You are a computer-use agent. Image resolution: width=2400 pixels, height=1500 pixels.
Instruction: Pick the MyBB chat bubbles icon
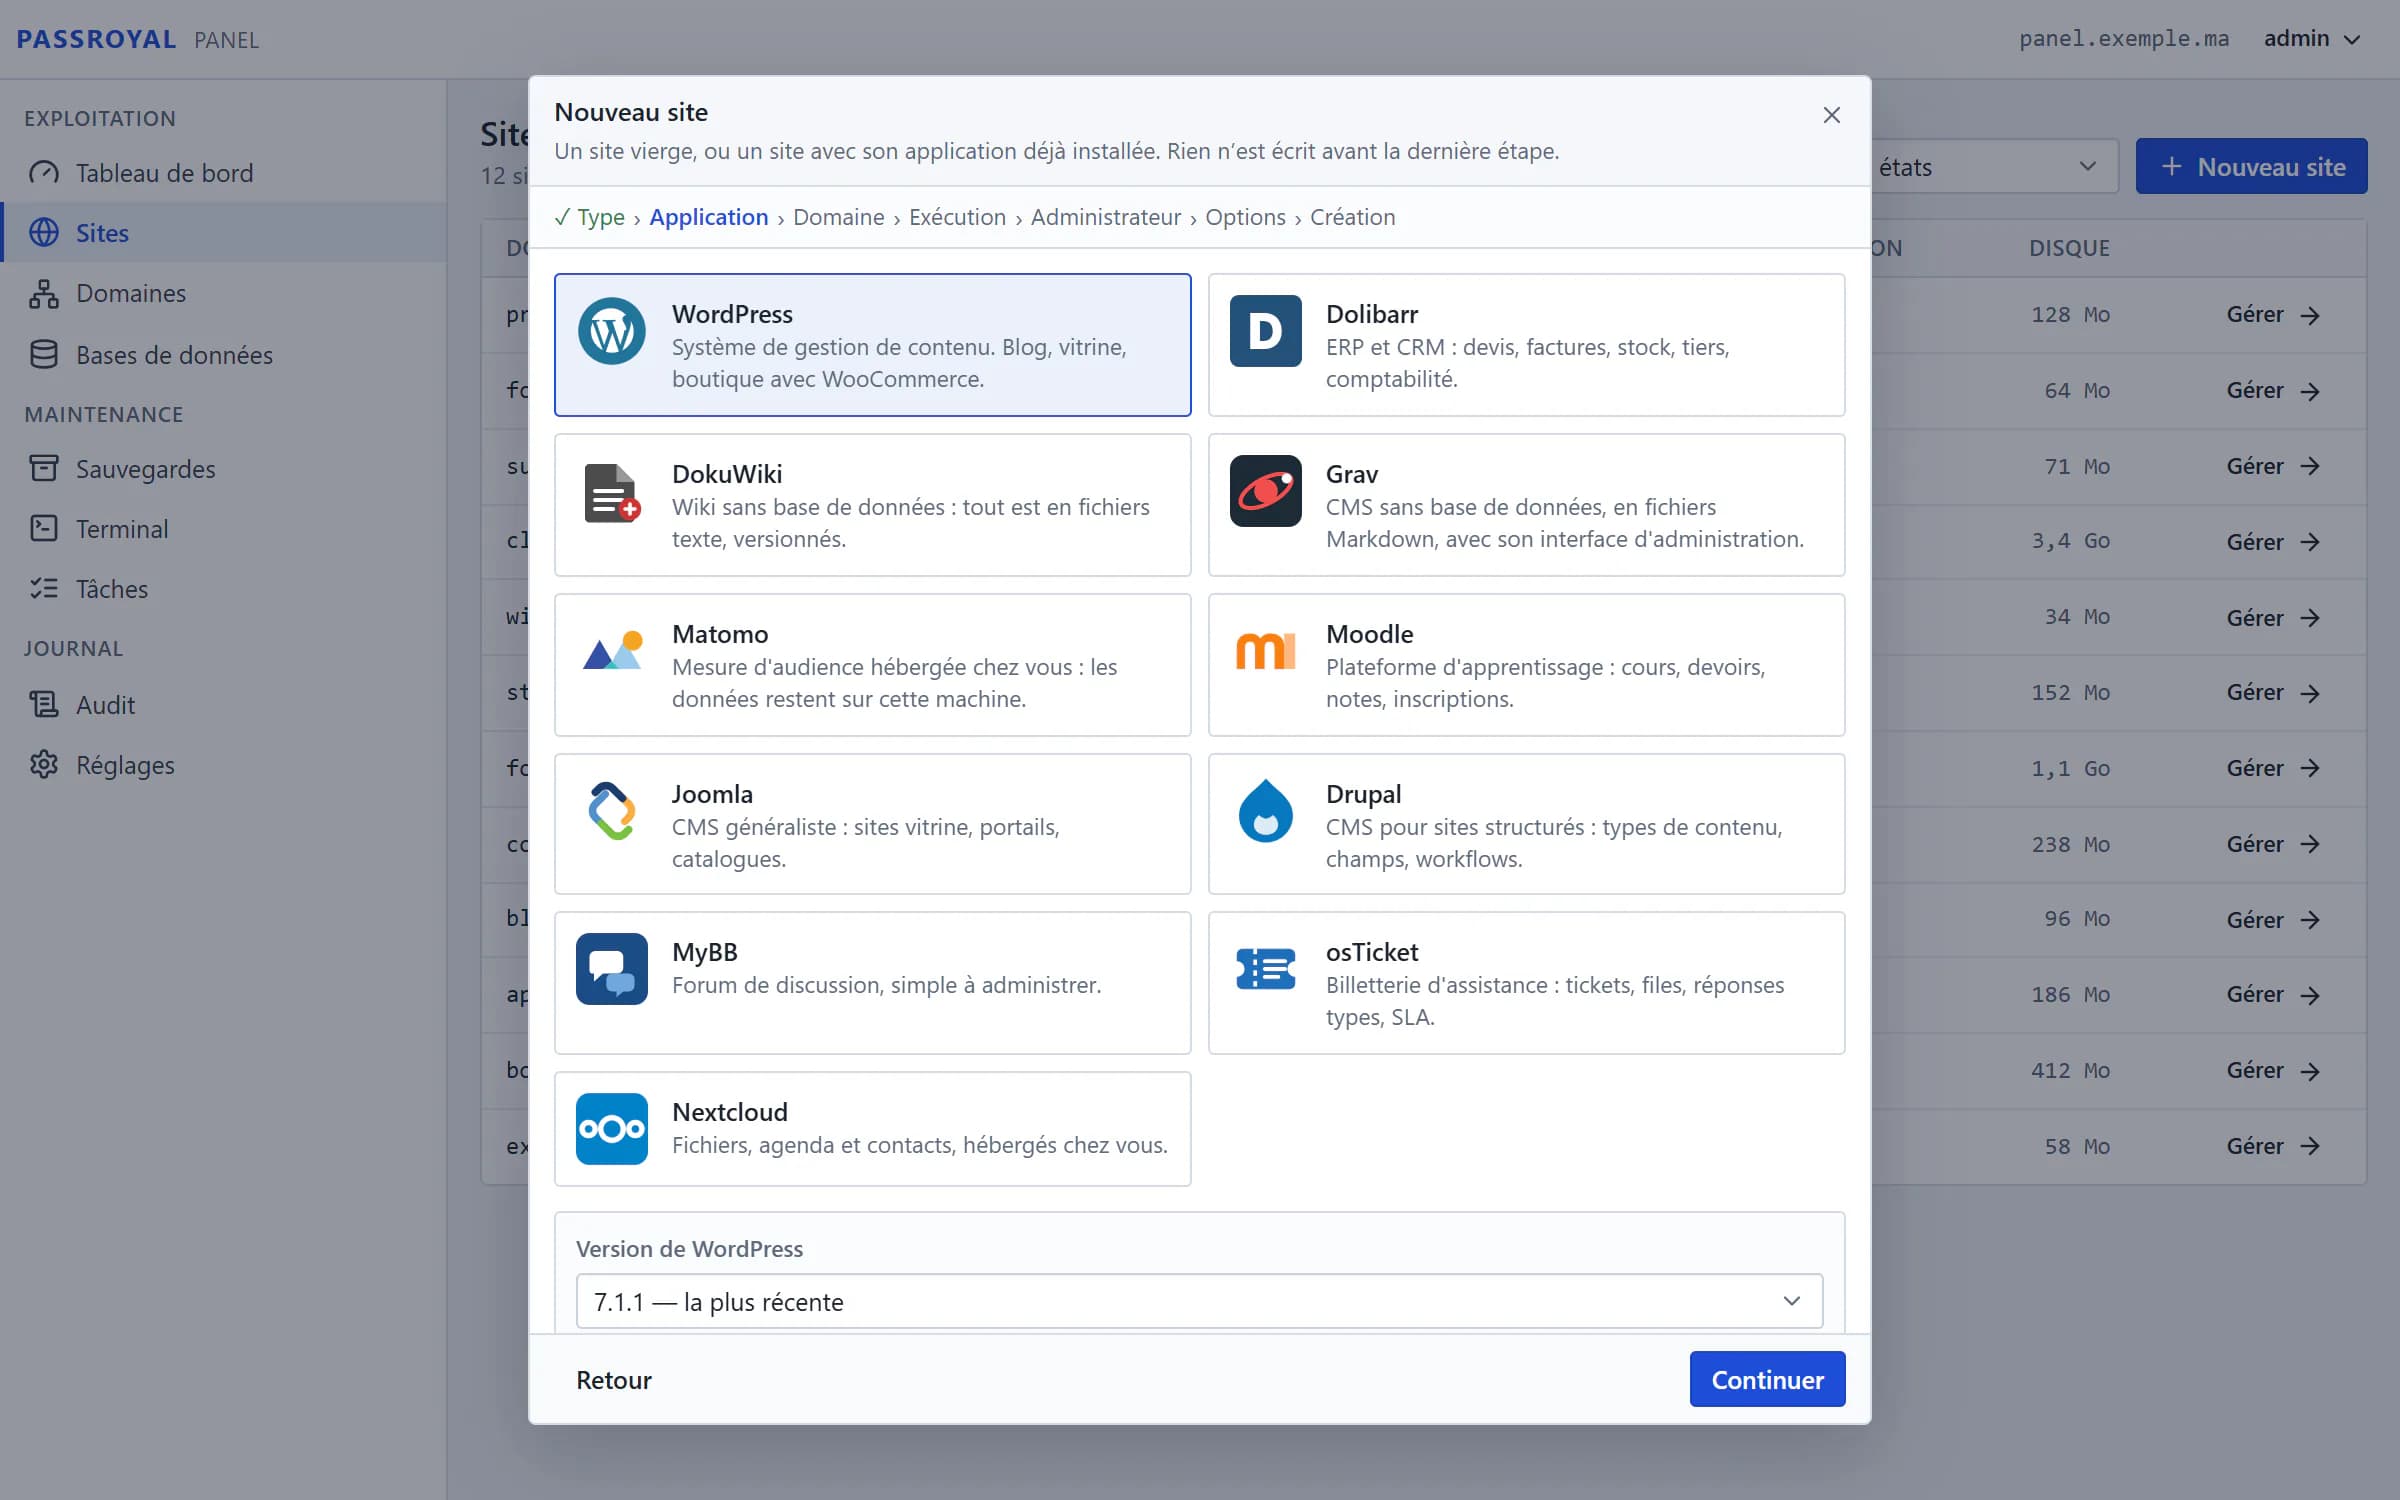tap(611, 969)
